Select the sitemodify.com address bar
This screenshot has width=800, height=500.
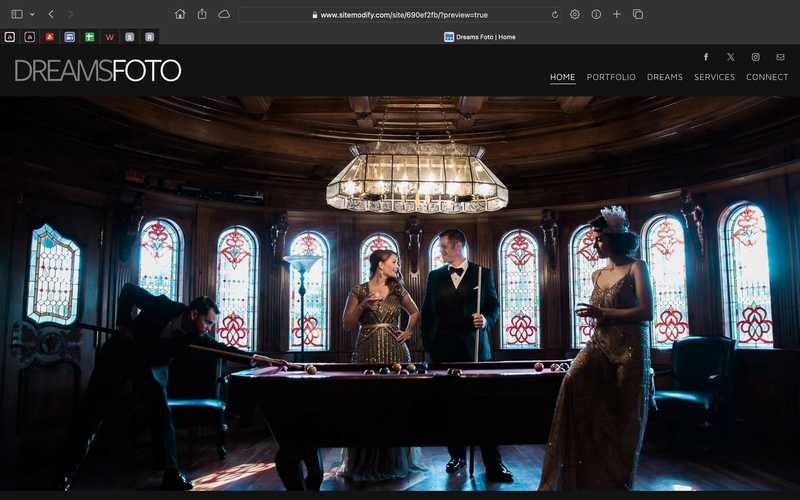coord(399,15)
